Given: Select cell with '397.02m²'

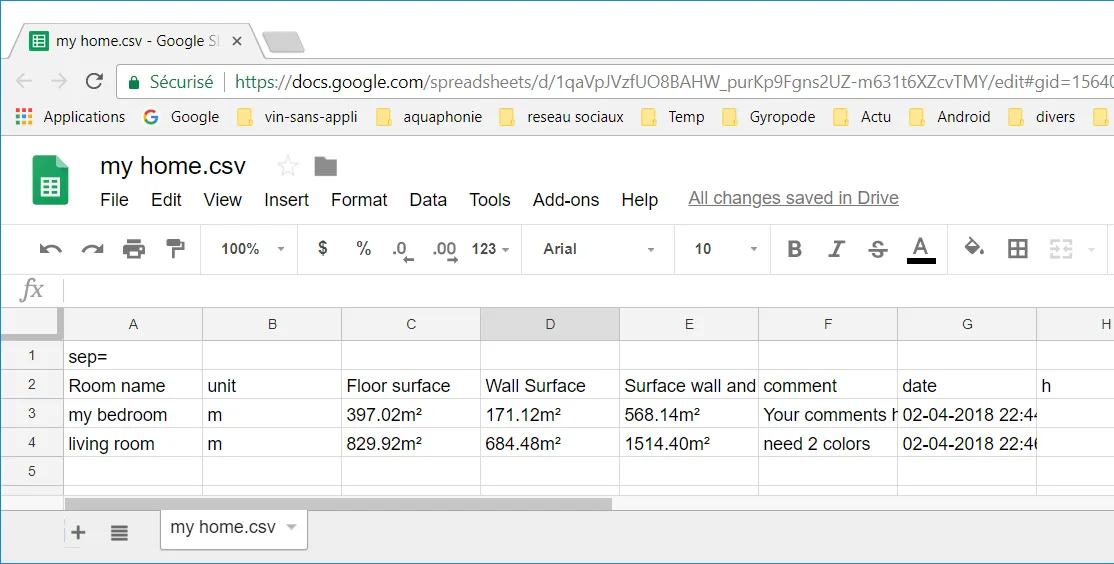Looking at the screenshot, I should pyautogui.click(x=411, y=414).
